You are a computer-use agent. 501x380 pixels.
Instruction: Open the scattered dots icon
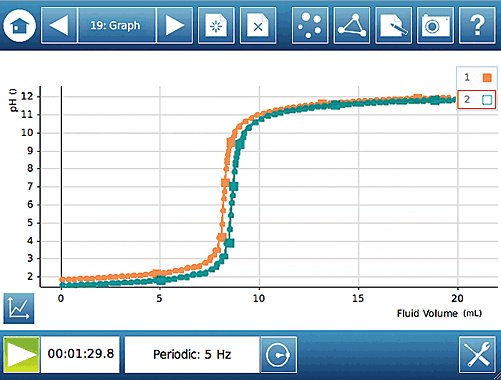pos(310,26)
